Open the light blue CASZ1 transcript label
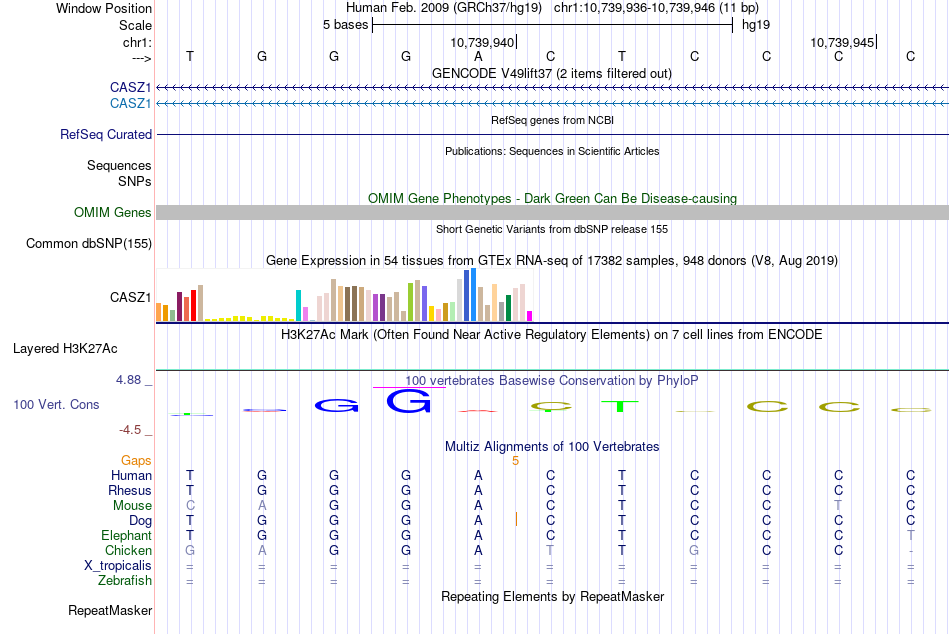Viewport: 950px width, 634px height. pyautogui.click(x=130, y=103)
